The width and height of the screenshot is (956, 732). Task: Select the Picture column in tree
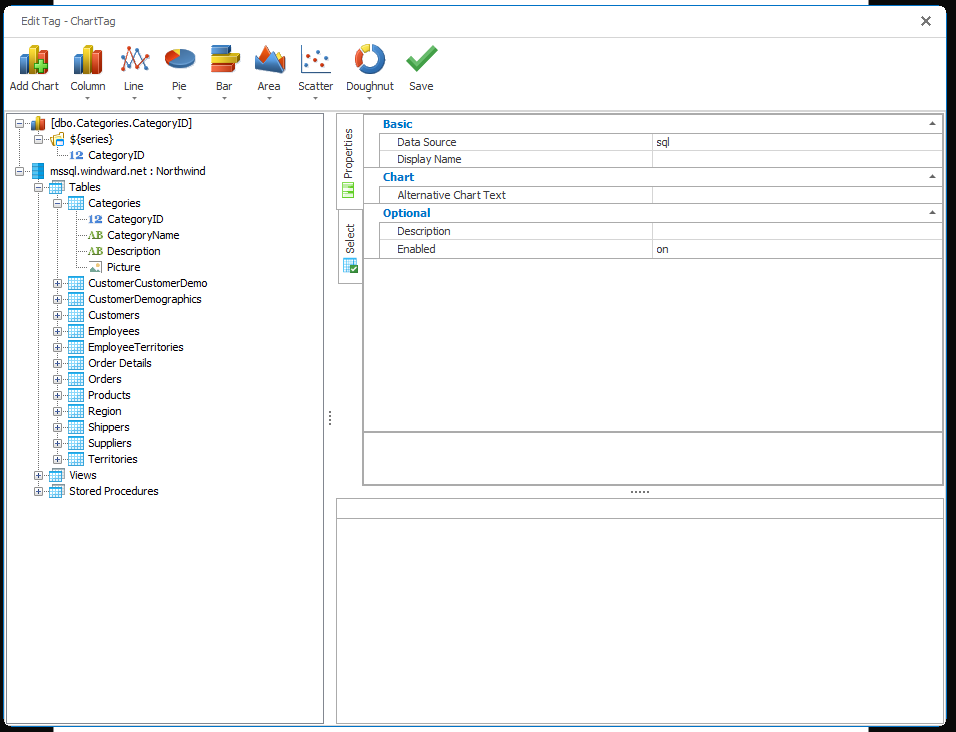point(124,268)
